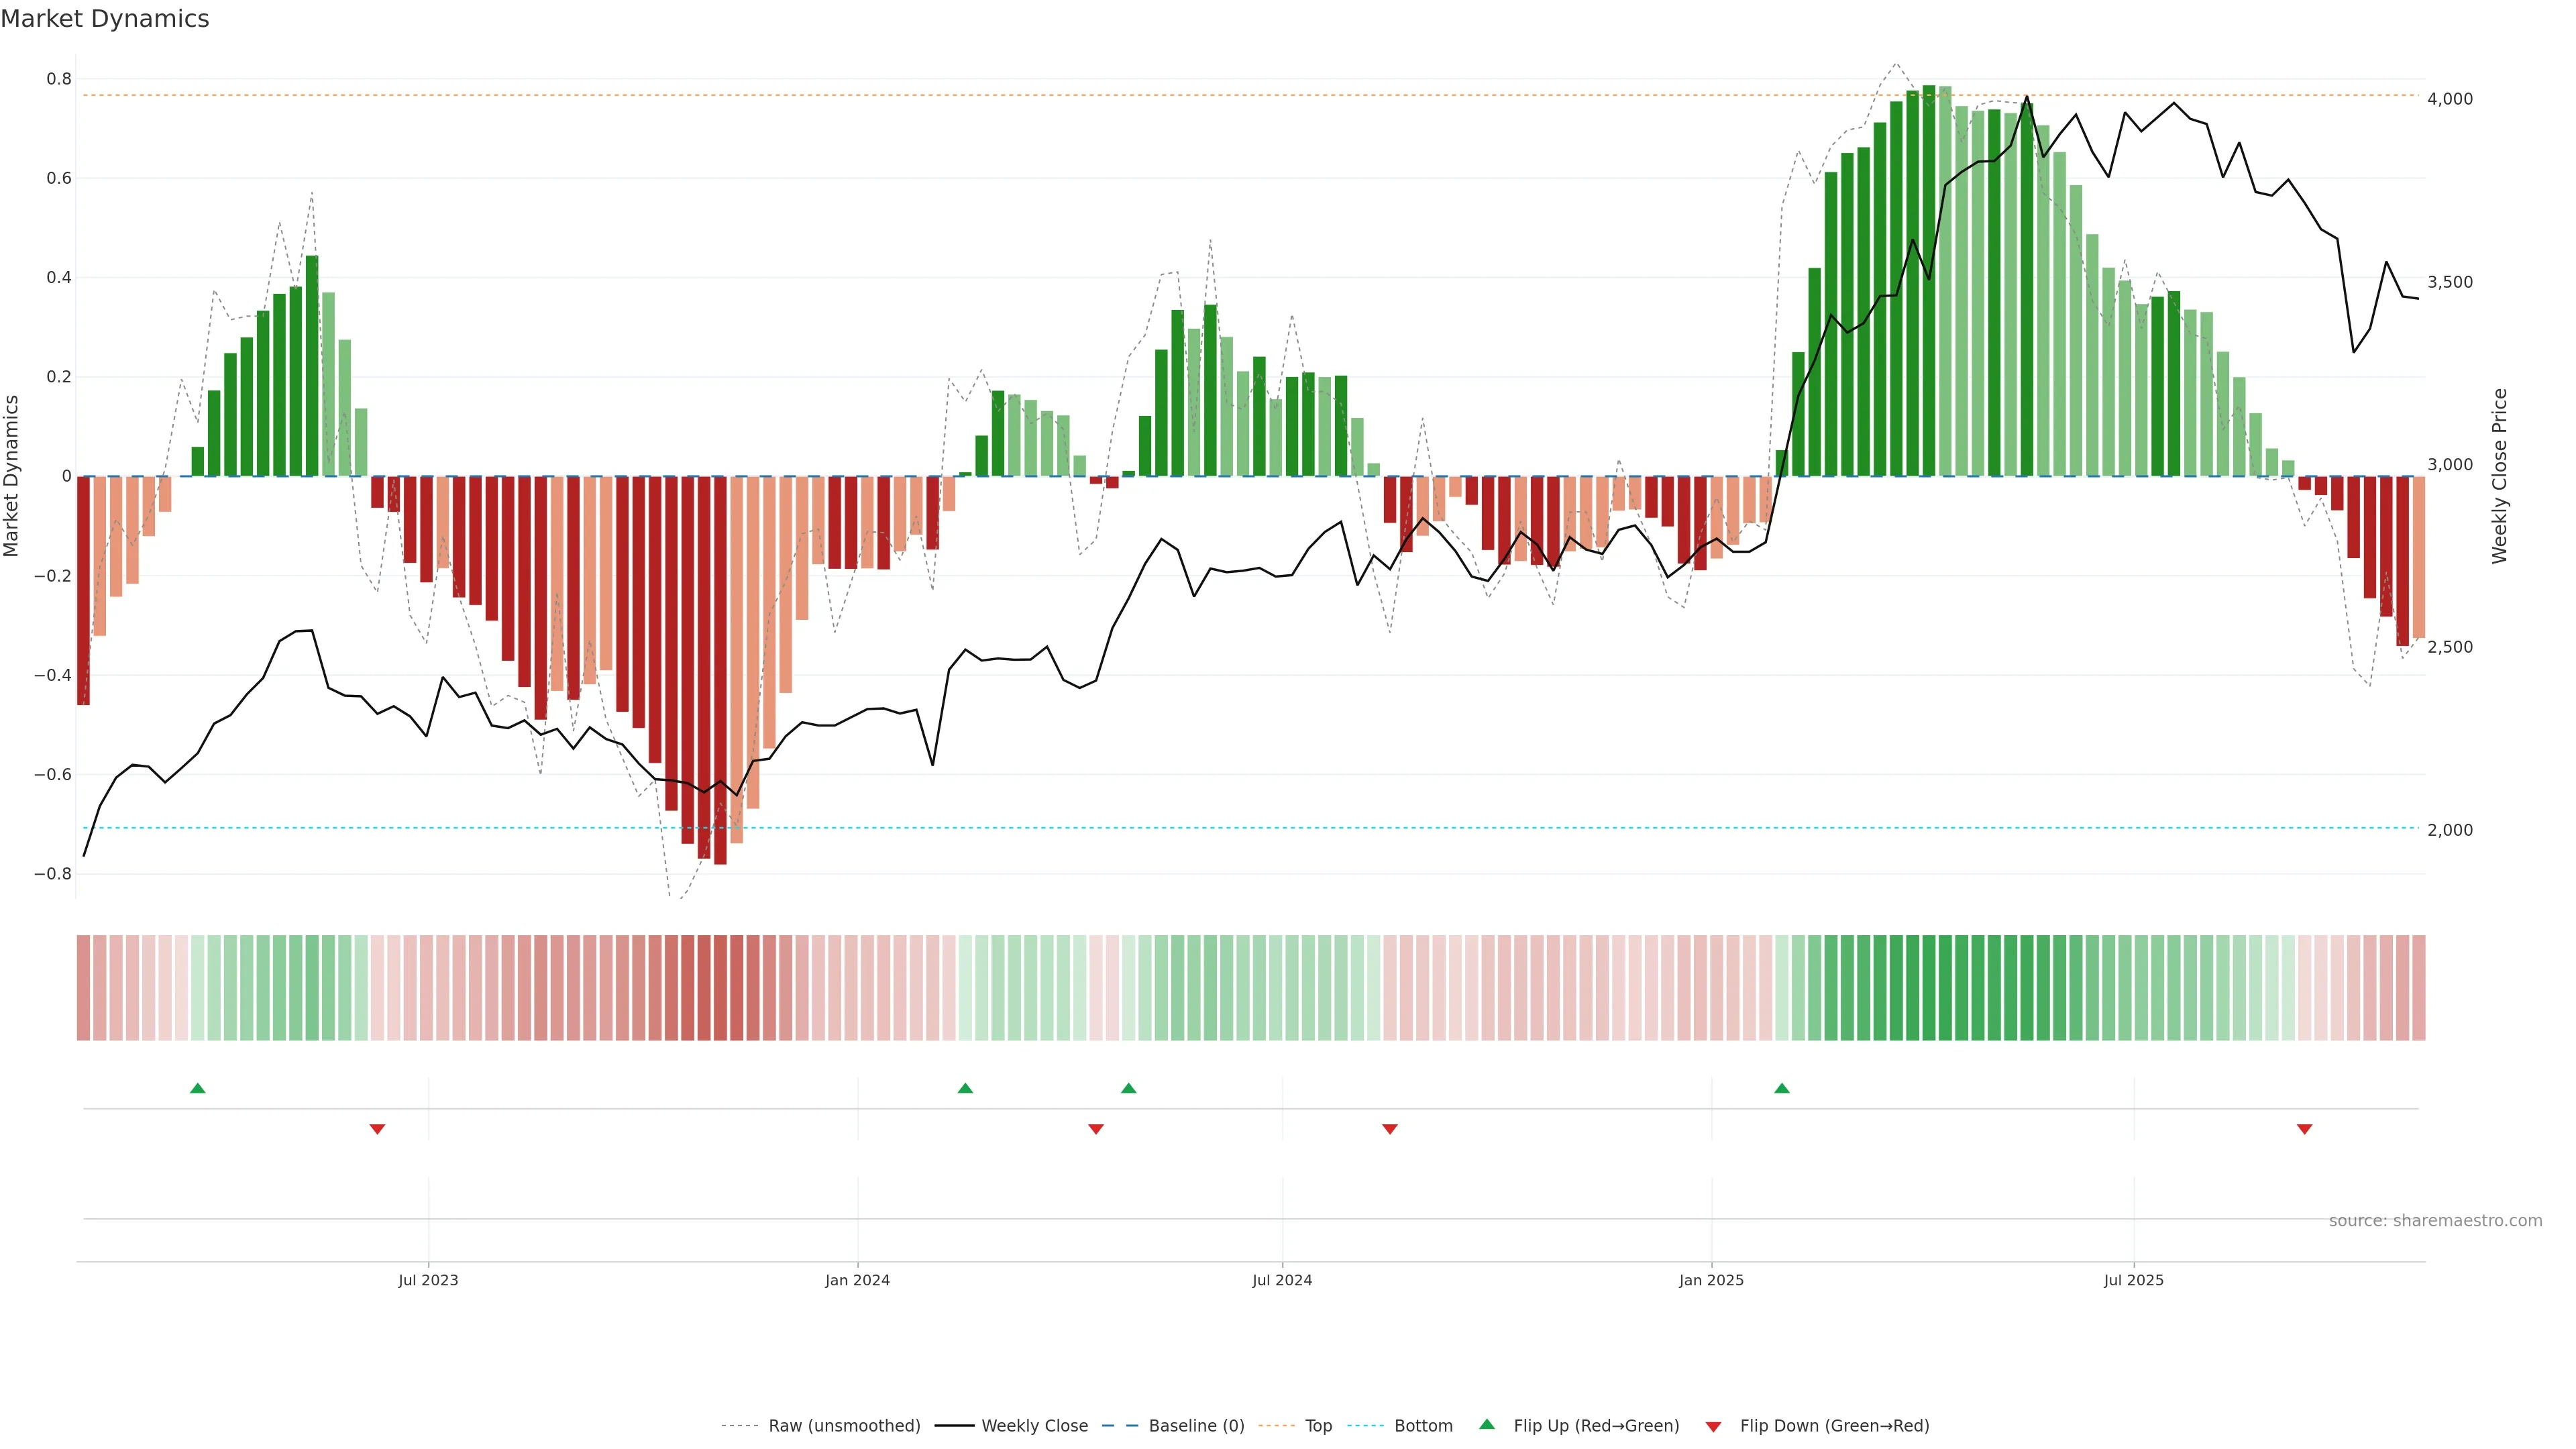
Task: Click the source: sharemaestro.com text
Action: 2435,1221
